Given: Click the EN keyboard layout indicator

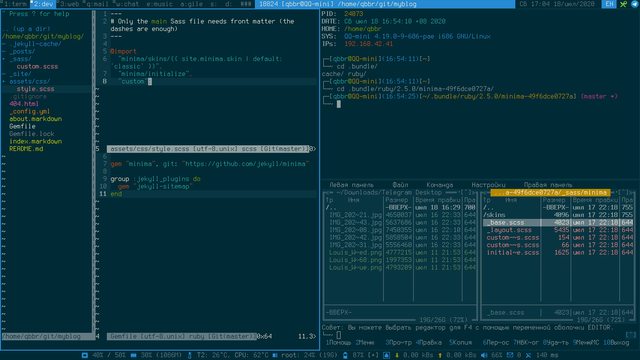Looking at the screenshot, I should [609, 4].
